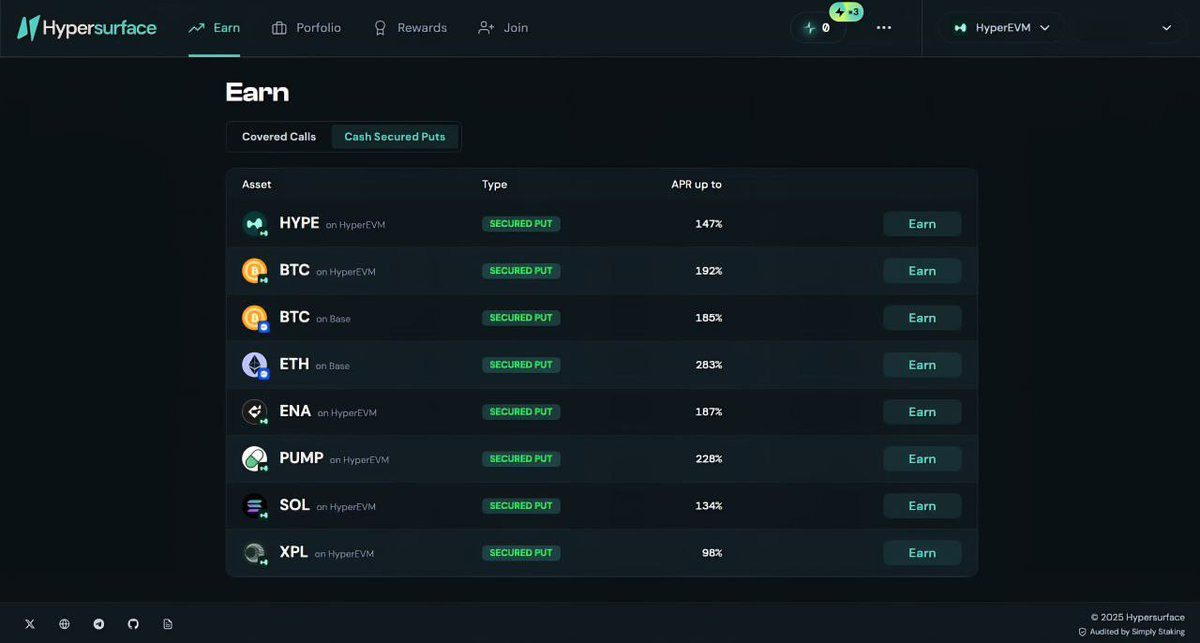The image size is (1200, 643).
Task: Click Earn button for BTC on Base
Action: 922,318
